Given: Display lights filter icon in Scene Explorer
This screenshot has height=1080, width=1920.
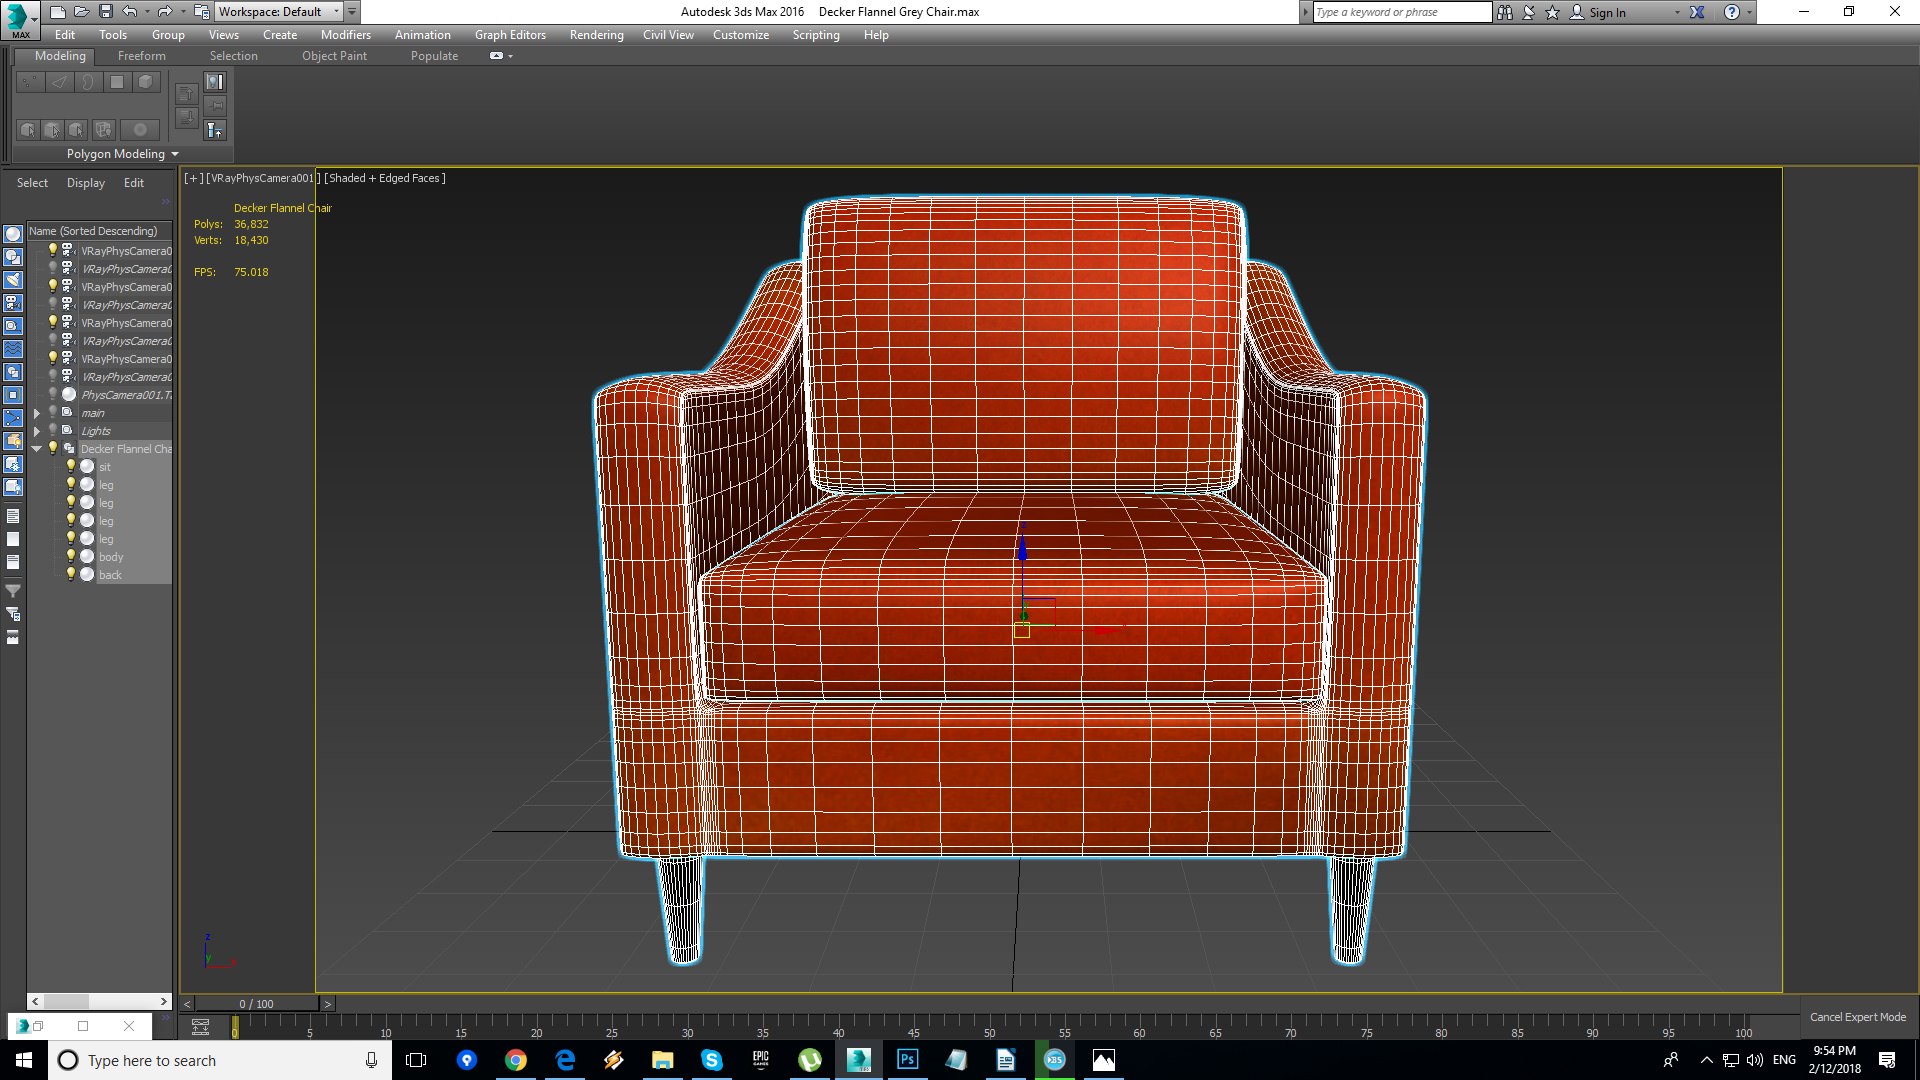Looking at the screenshot, I should coord(13,280).
